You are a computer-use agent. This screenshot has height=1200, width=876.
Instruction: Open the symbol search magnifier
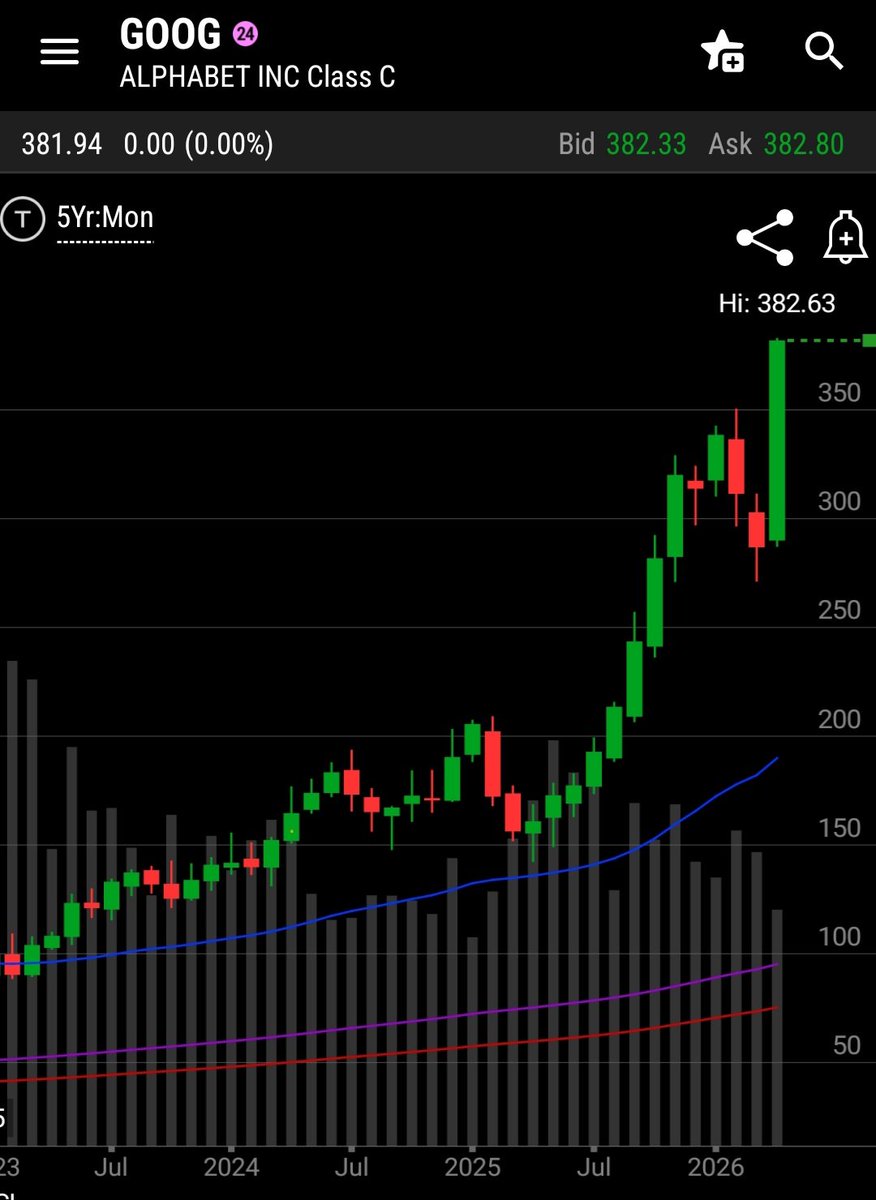pos(824,50)
